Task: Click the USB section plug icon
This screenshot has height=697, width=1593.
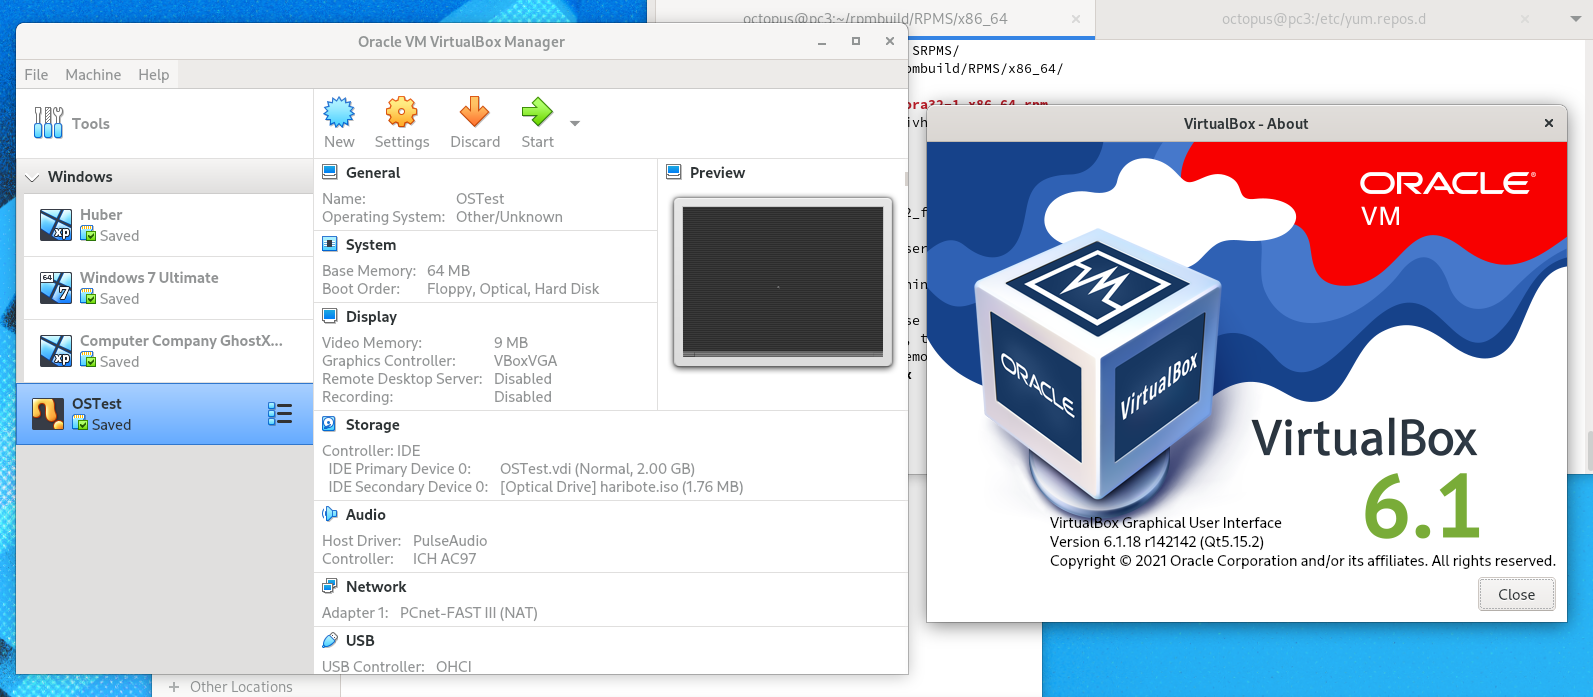Action: 330,640
